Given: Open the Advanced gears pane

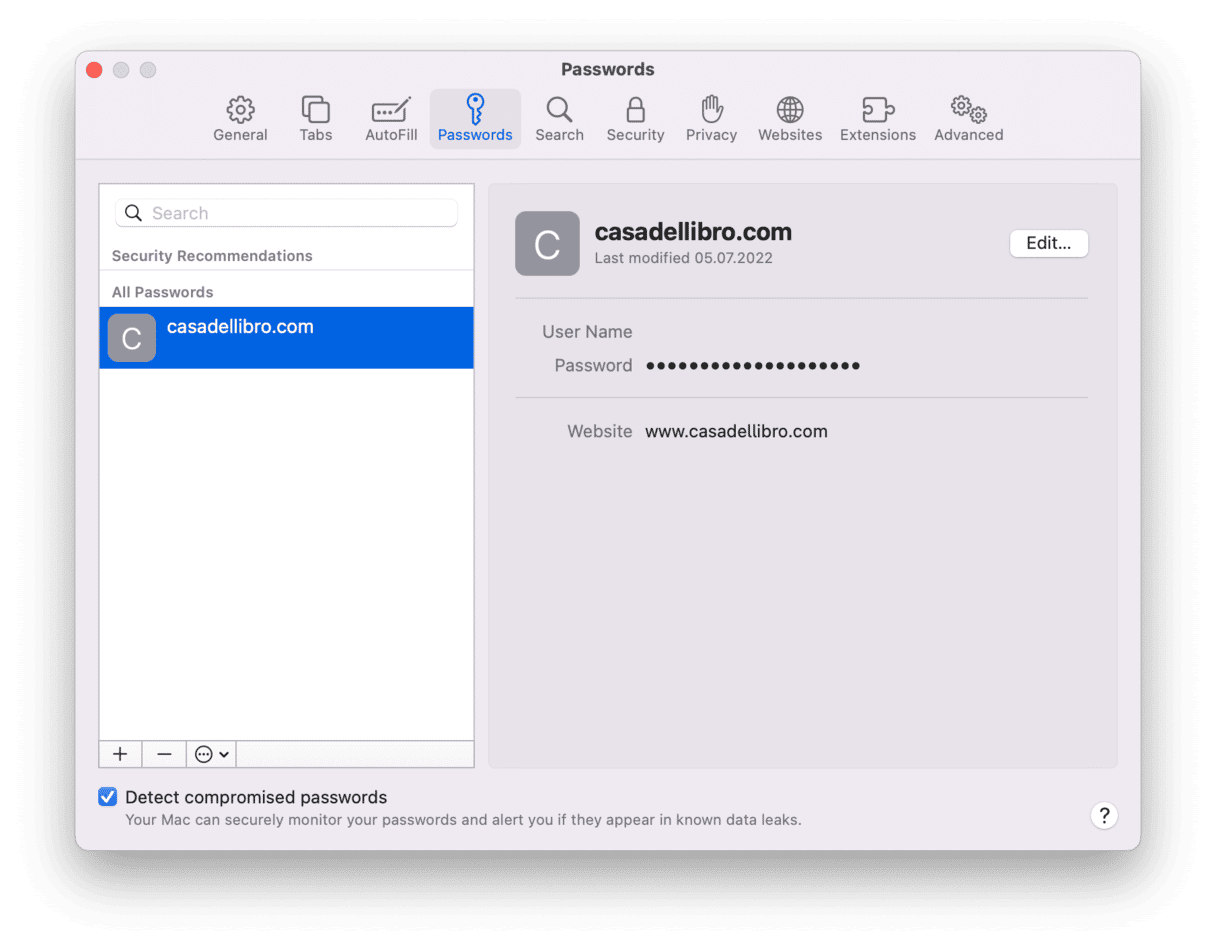Looking at the screenshot, I should click(968, 119).
